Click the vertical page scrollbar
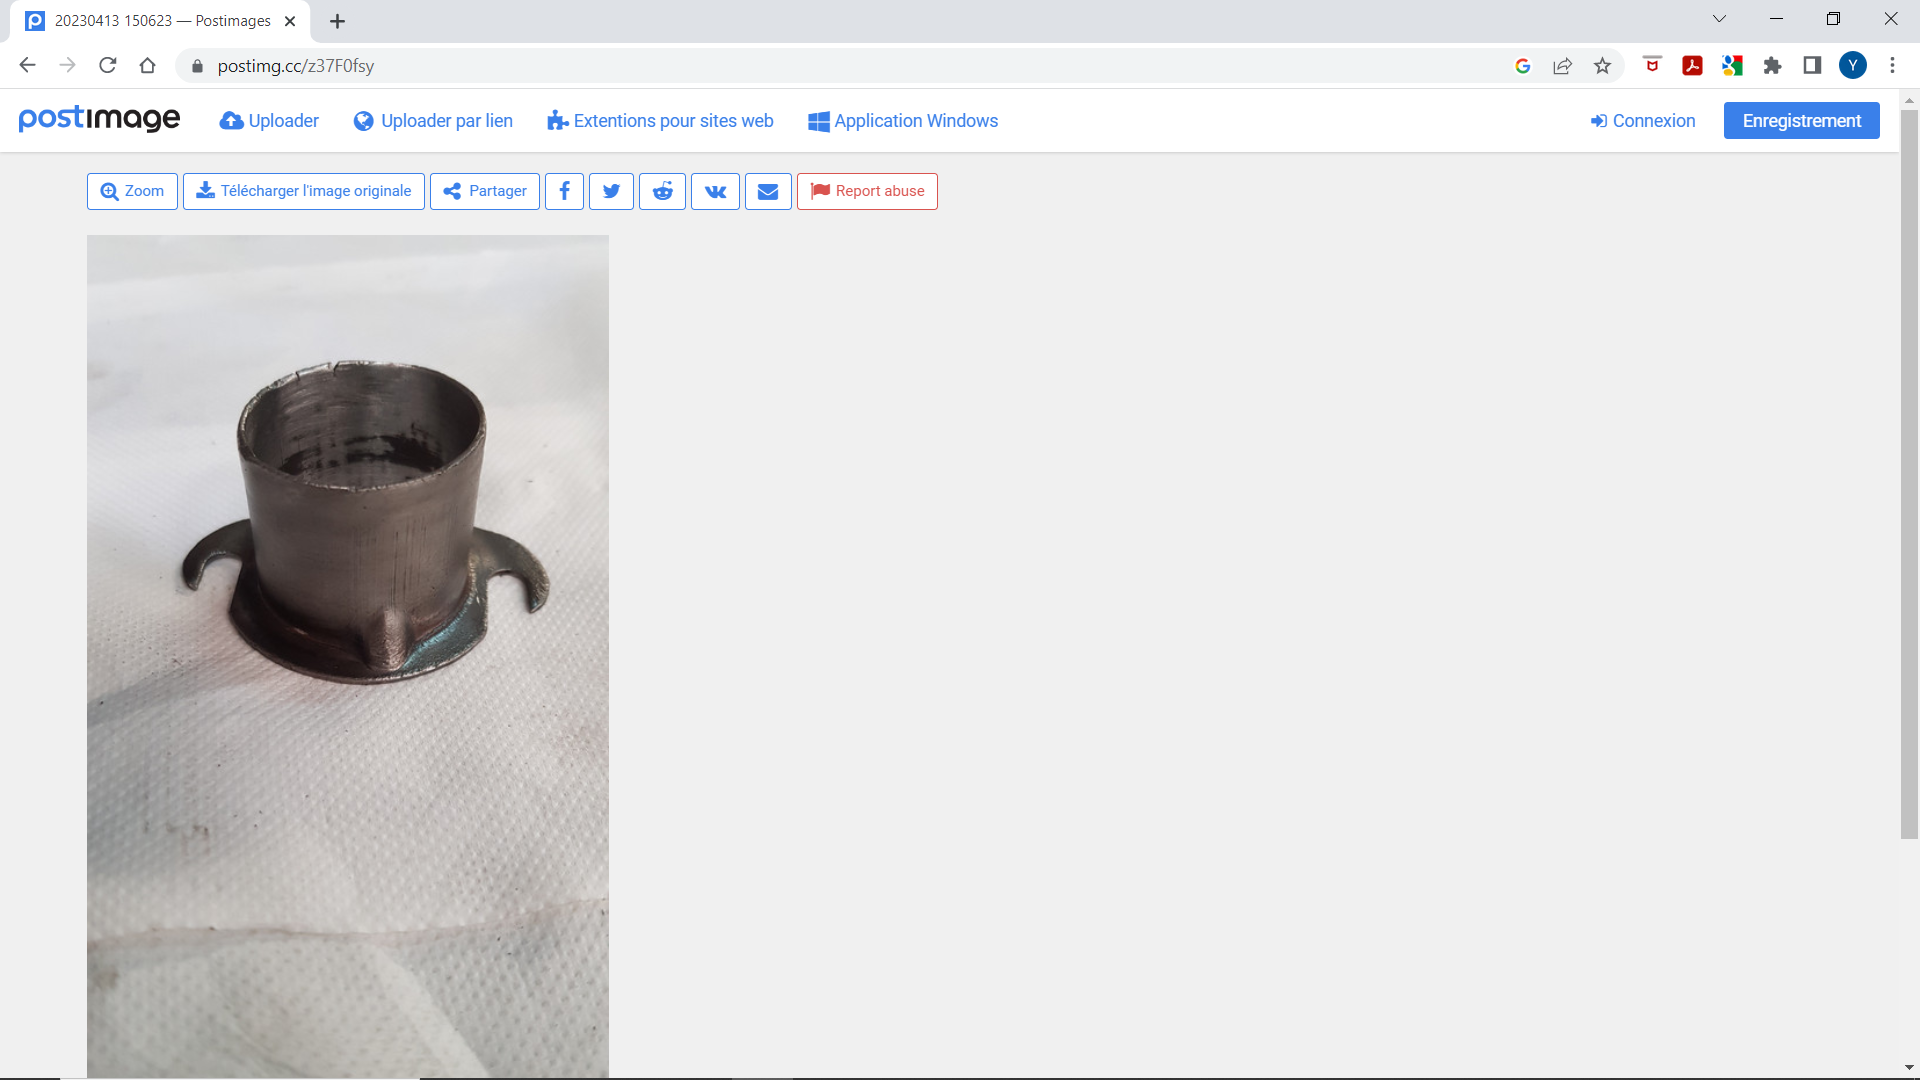This screenshot has height=1080, width=1920. (1909, 470)
